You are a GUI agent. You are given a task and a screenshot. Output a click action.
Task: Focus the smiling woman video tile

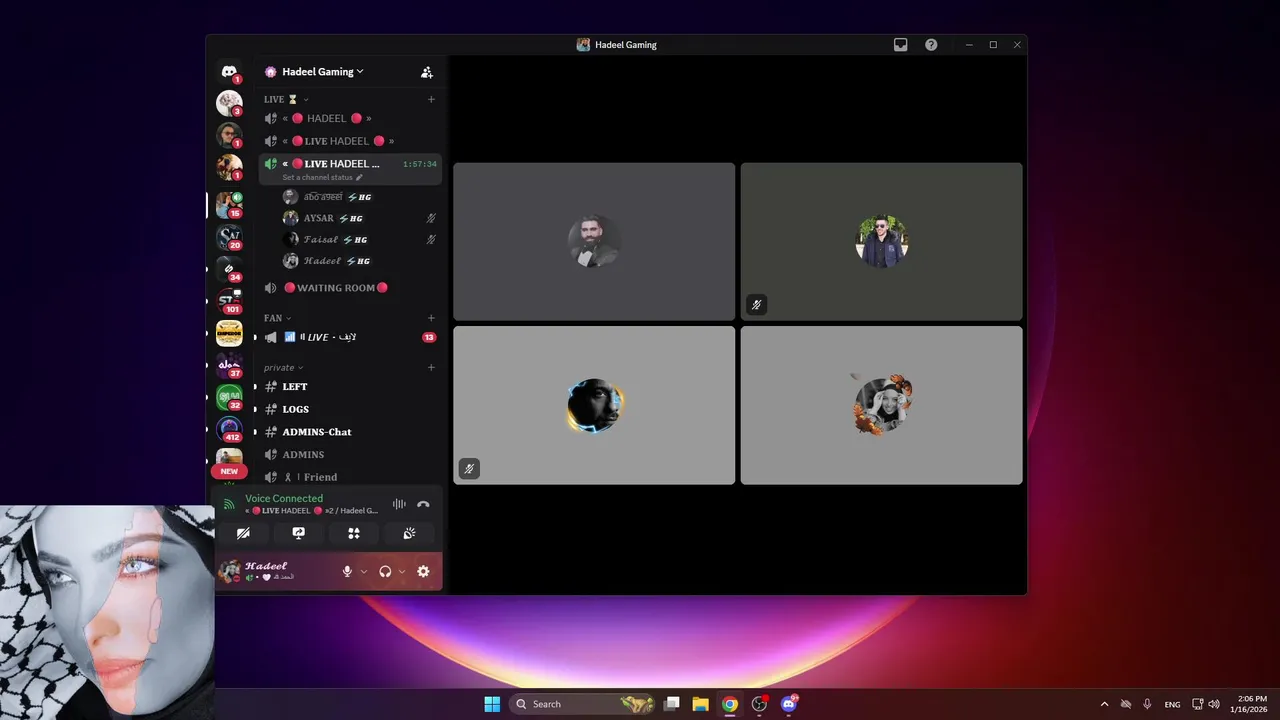point(881,405)
